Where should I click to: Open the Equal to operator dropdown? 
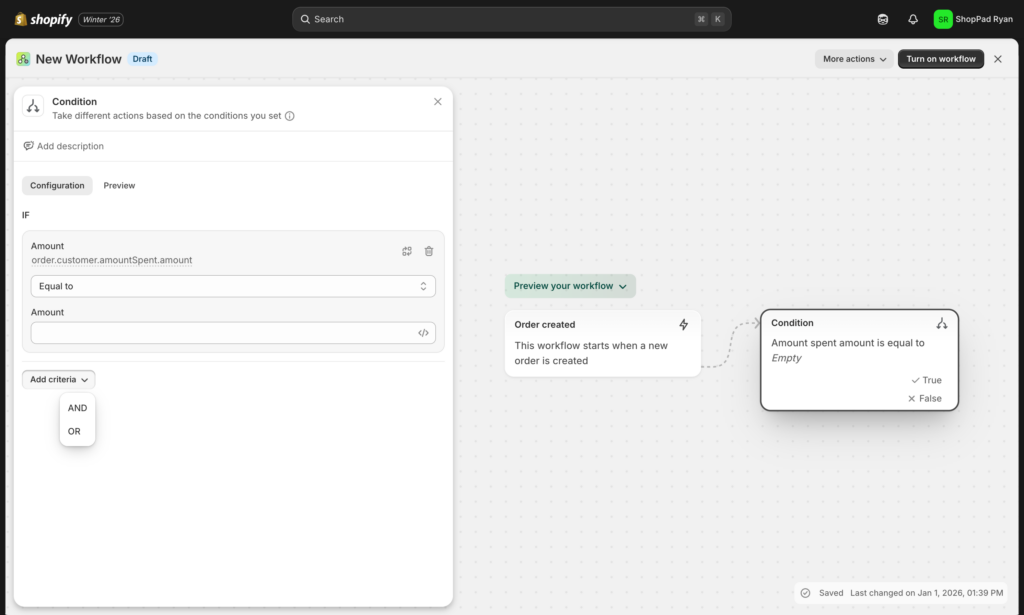tap(232, 286)
